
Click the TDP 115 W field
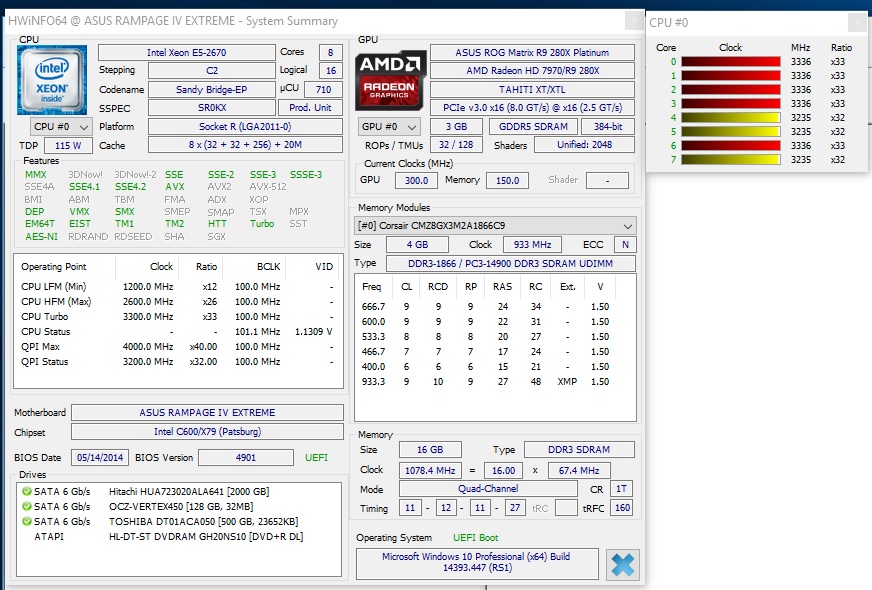tap(68, 146)
